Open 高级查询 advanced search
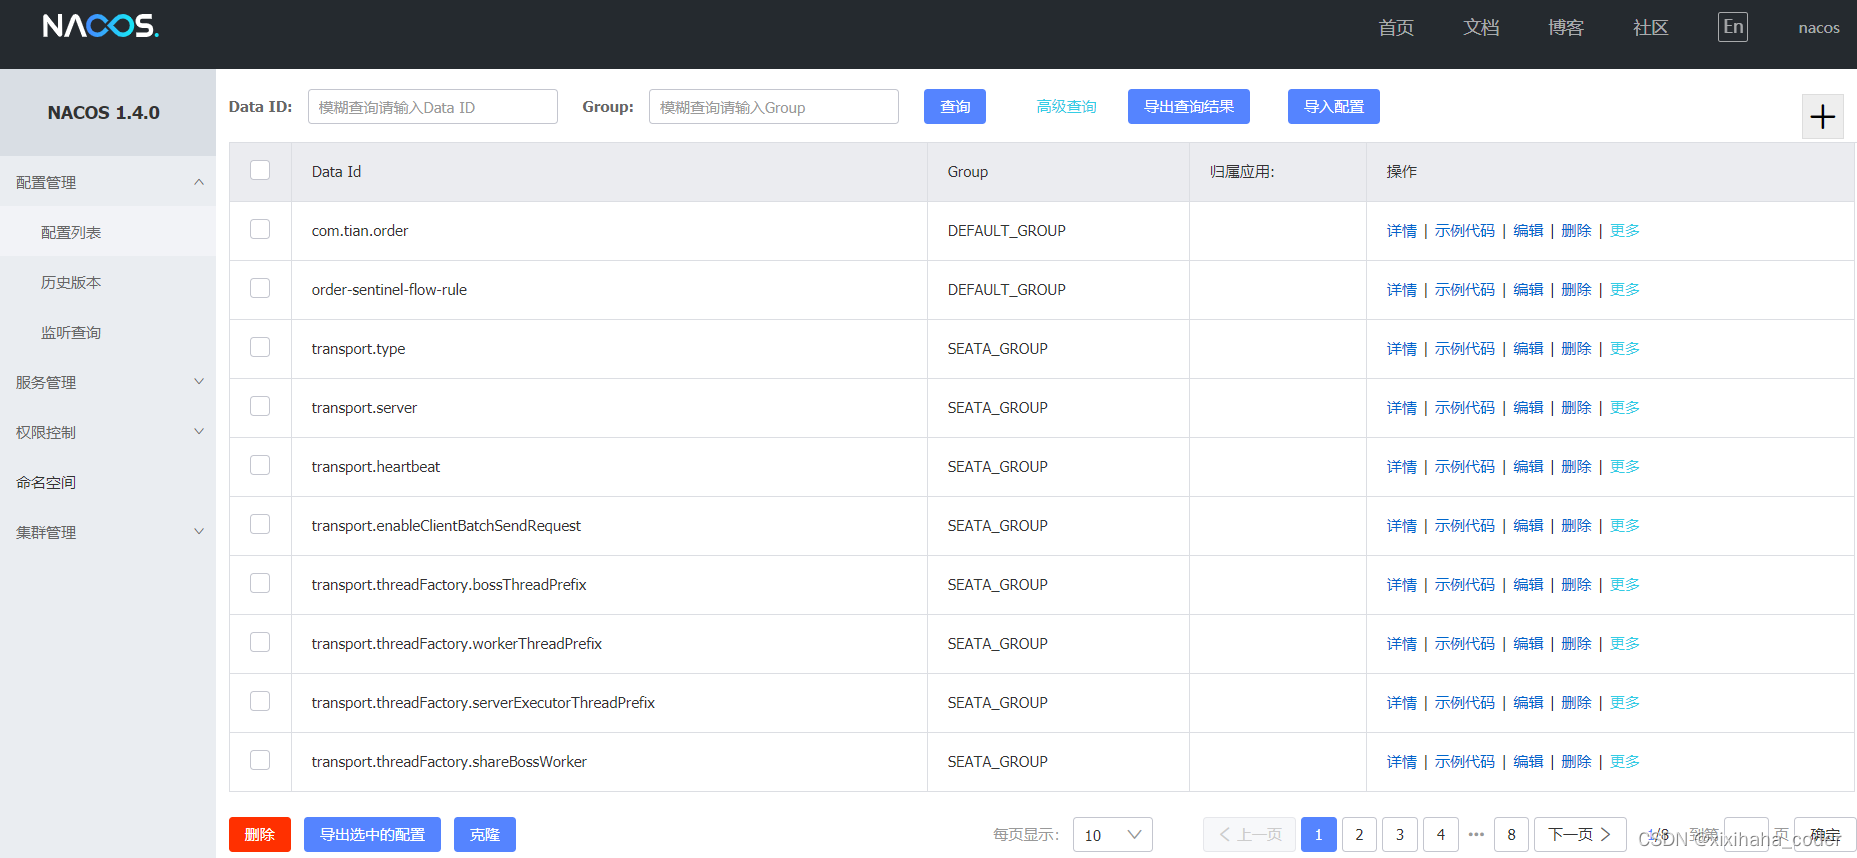This screenshot has width=1857, height=858. pos(1066,106)
